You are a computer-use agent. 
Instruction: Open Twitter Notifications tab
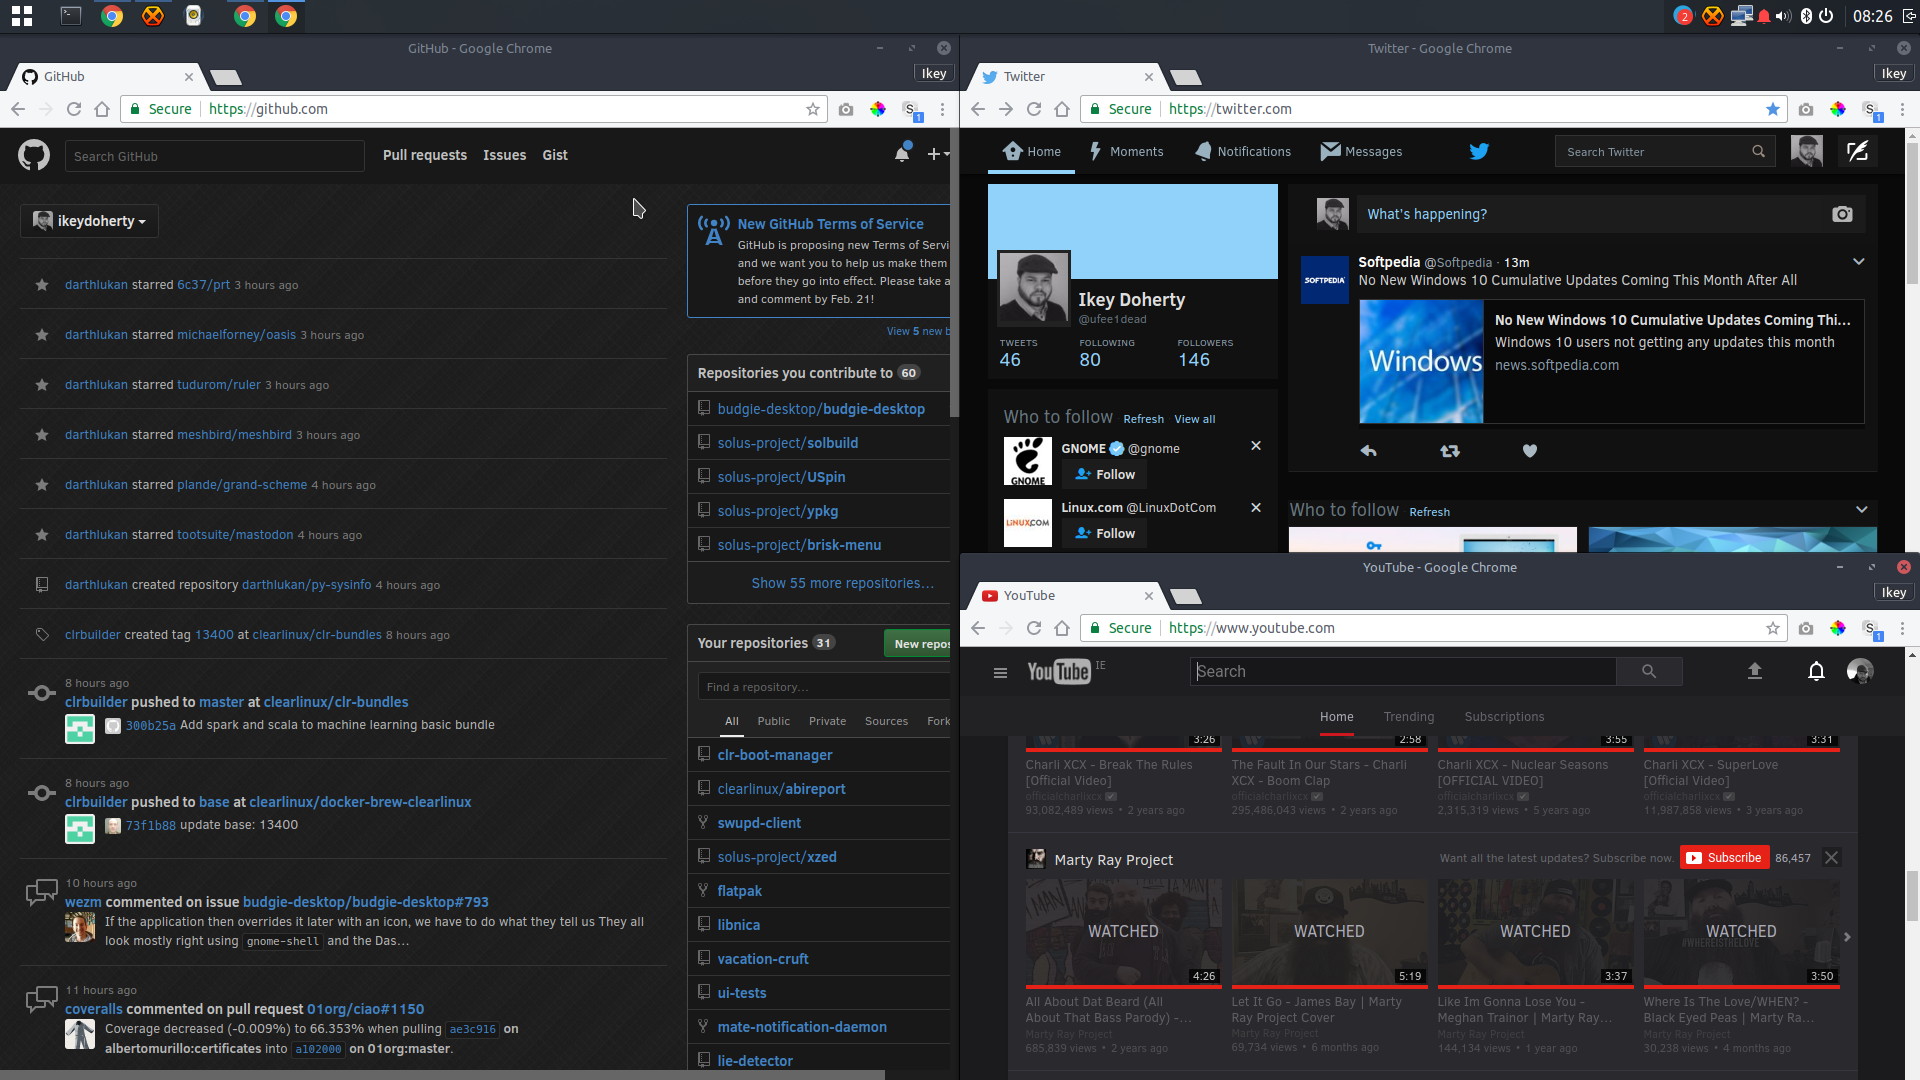(x=1242, y=152)
